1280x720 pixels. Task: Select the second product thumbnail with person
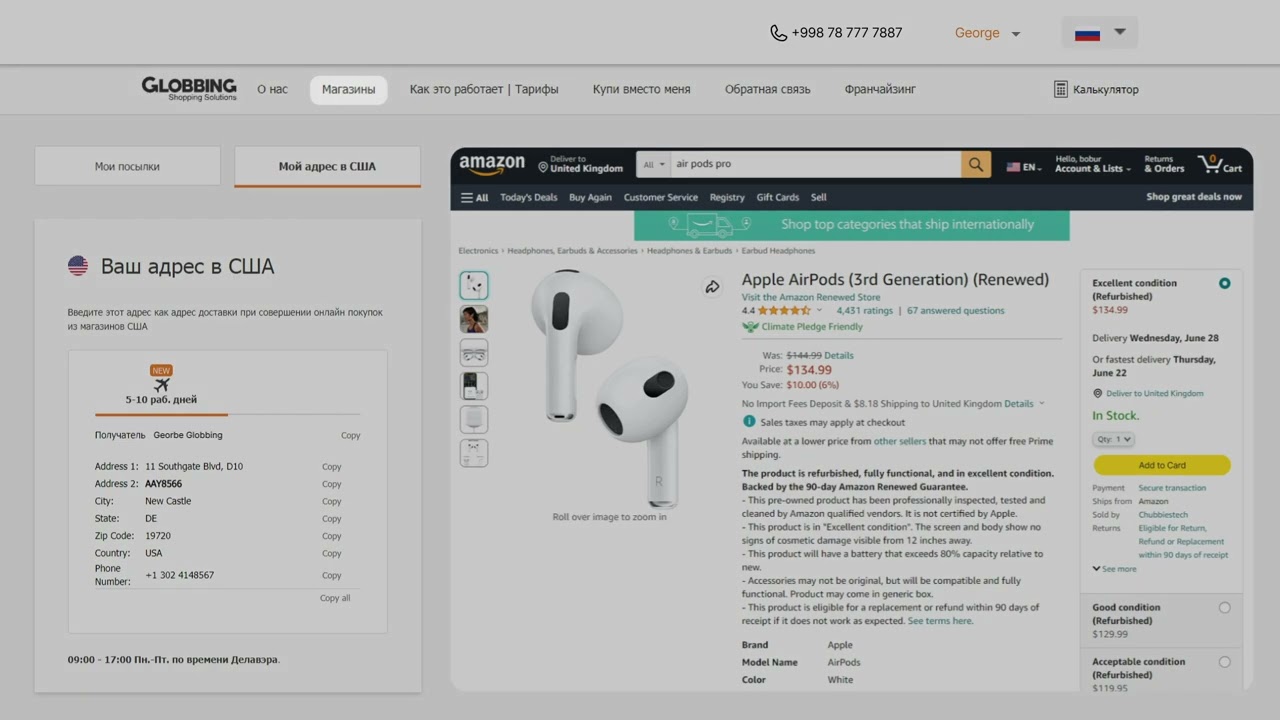coord(474,319)
